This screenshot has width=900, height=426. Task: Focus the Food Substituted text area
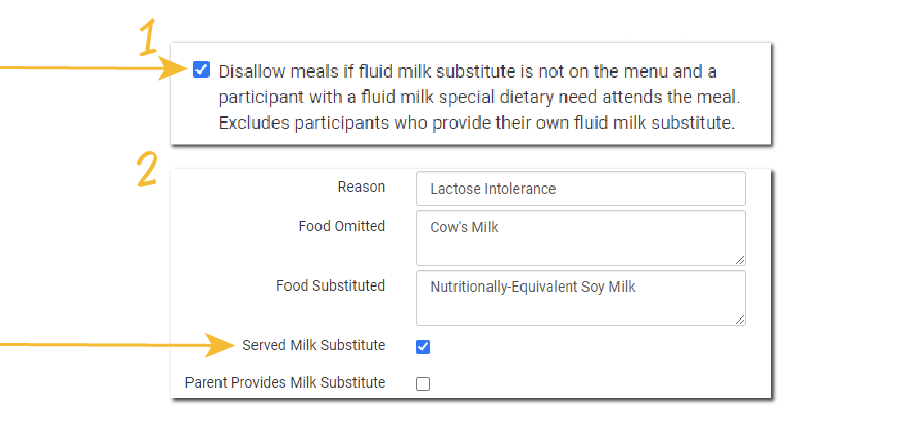coord(580,298)
